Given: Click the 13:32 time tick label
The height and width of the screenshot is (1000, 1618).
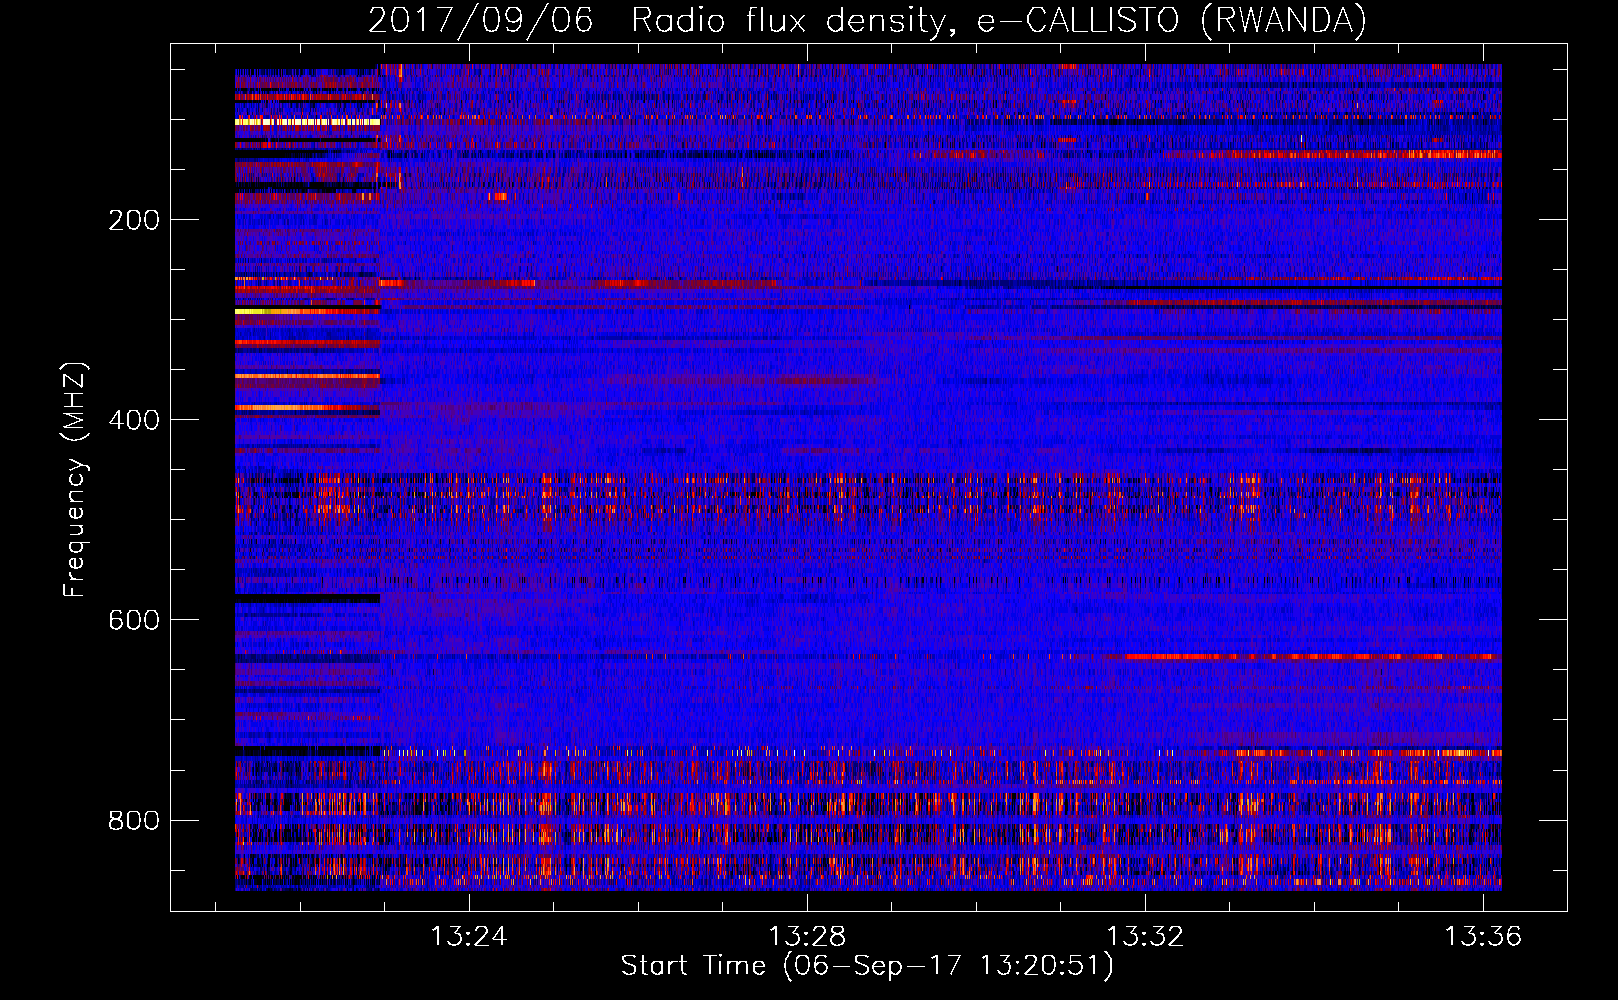Looking at the screenshot, I should coord(1145,936).
